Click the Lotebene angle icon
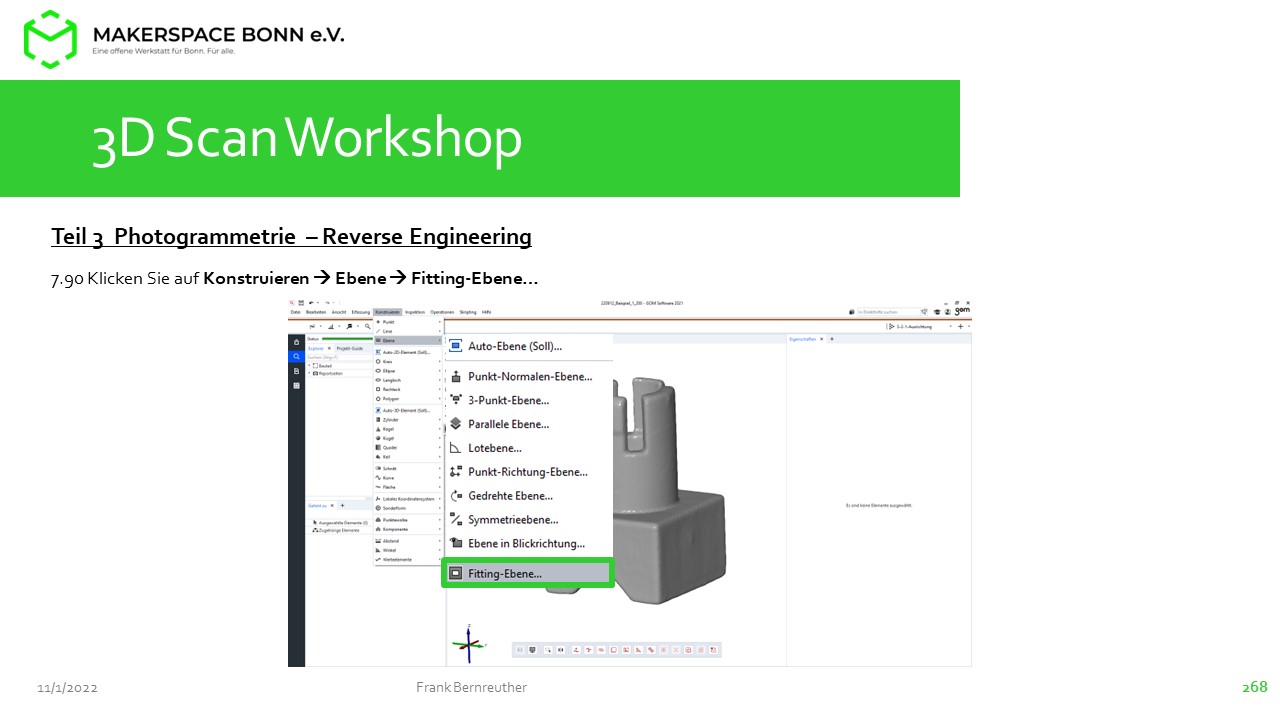The image size is (1280, 720). pyautogui.click(x=456, y=448)
